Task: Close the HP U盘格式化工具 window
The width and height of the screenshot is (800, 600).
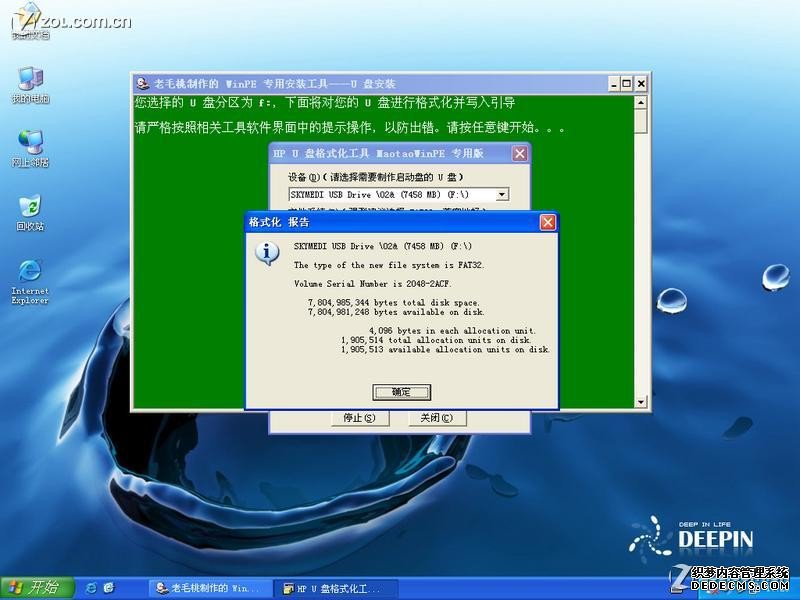Action: (519, 154)
